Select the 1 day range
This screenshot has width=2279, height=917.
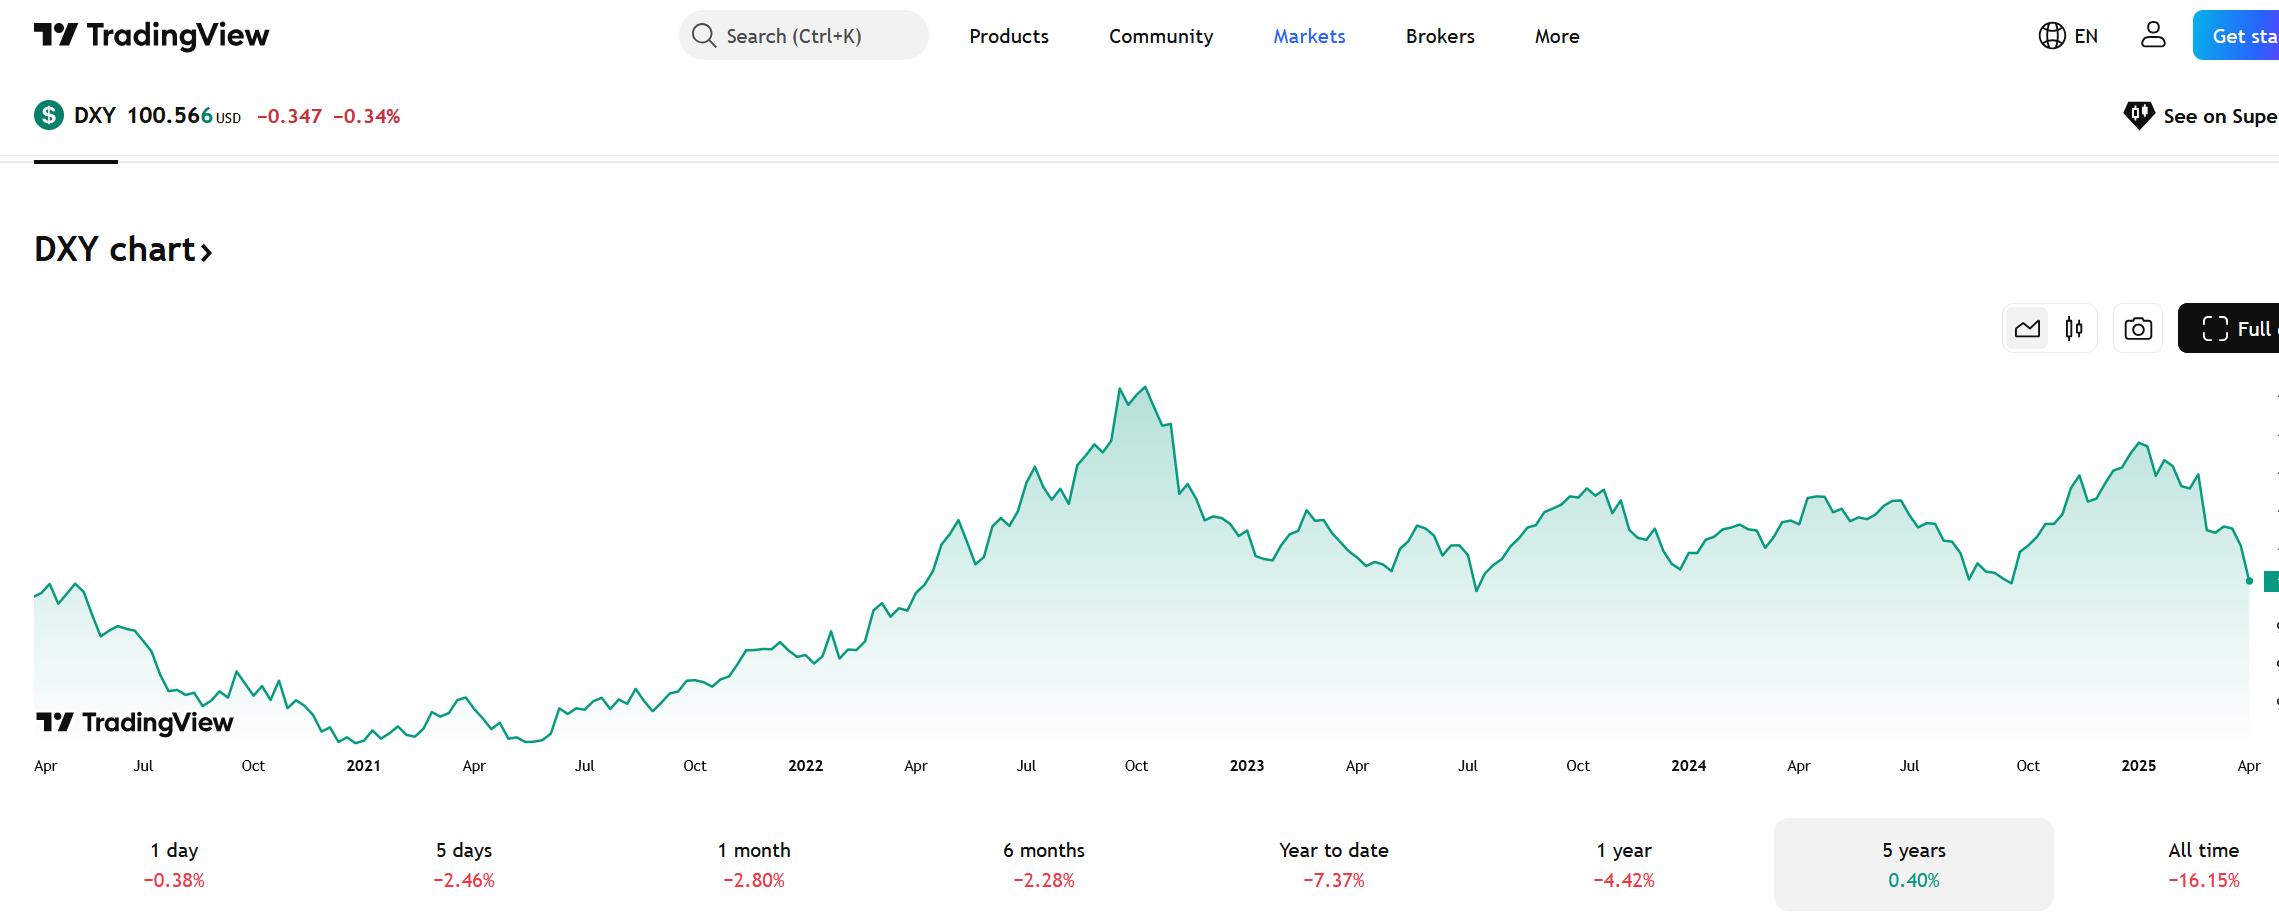click(x=174, y=865)
